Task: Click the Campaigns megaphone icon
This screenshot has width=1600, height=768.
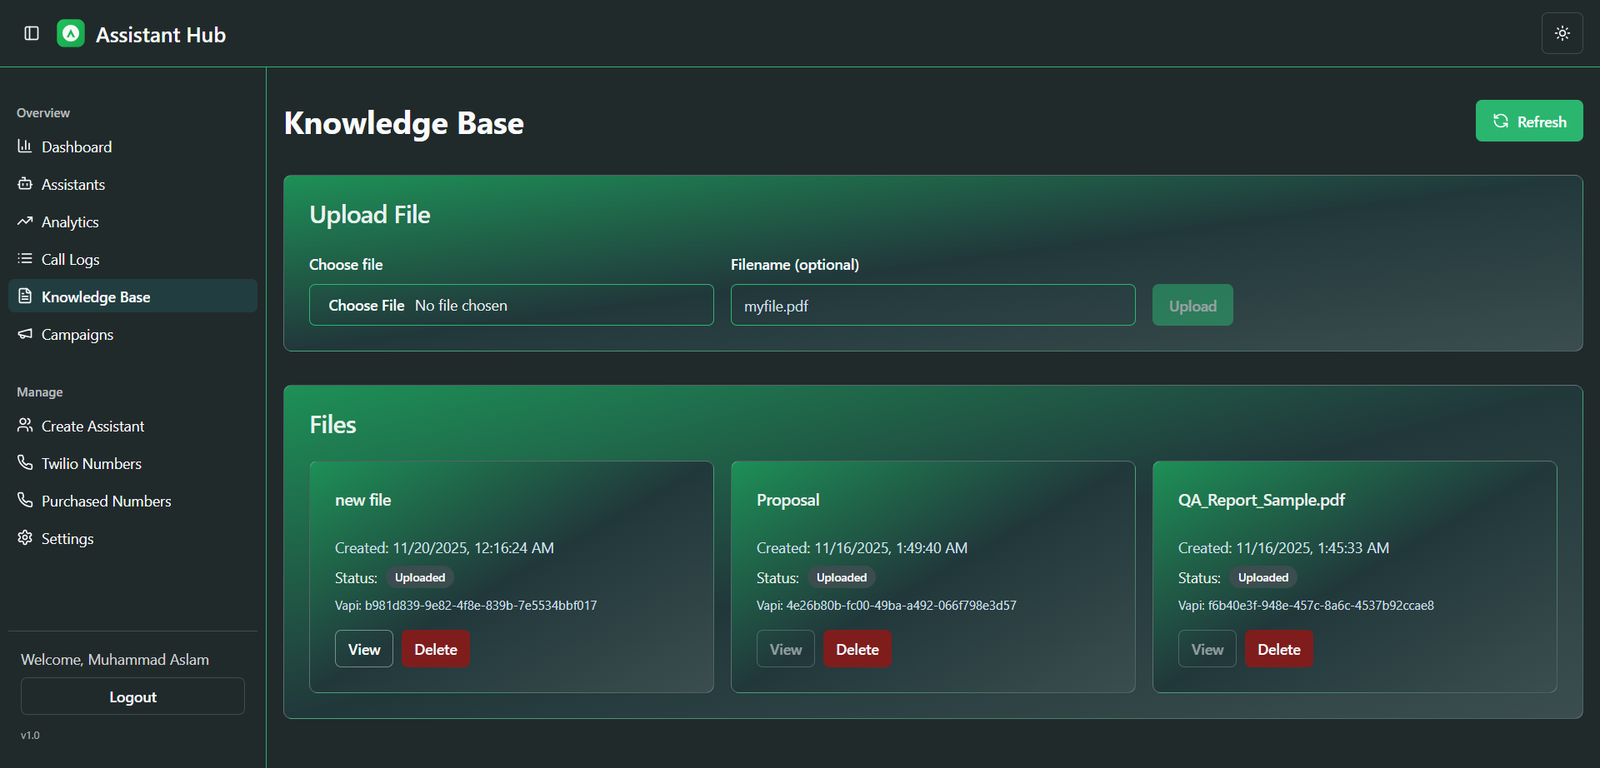Action: click(x=25, y=334)
